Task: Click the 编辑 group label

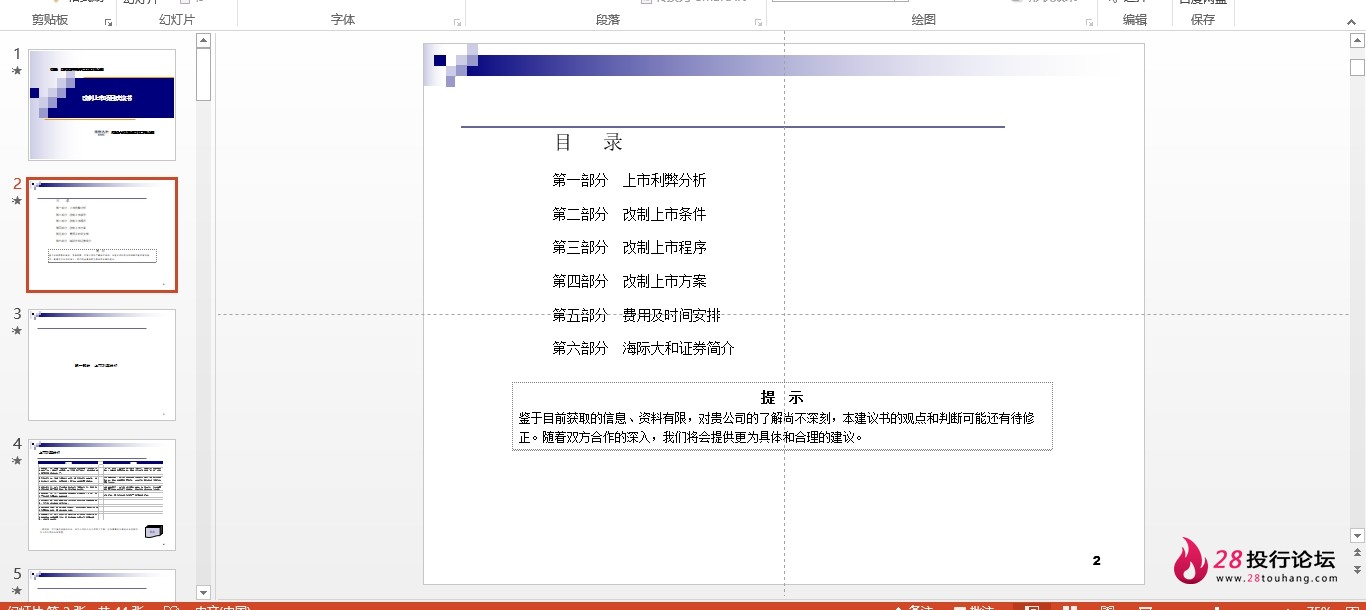Action: (x=1135, y=20)
